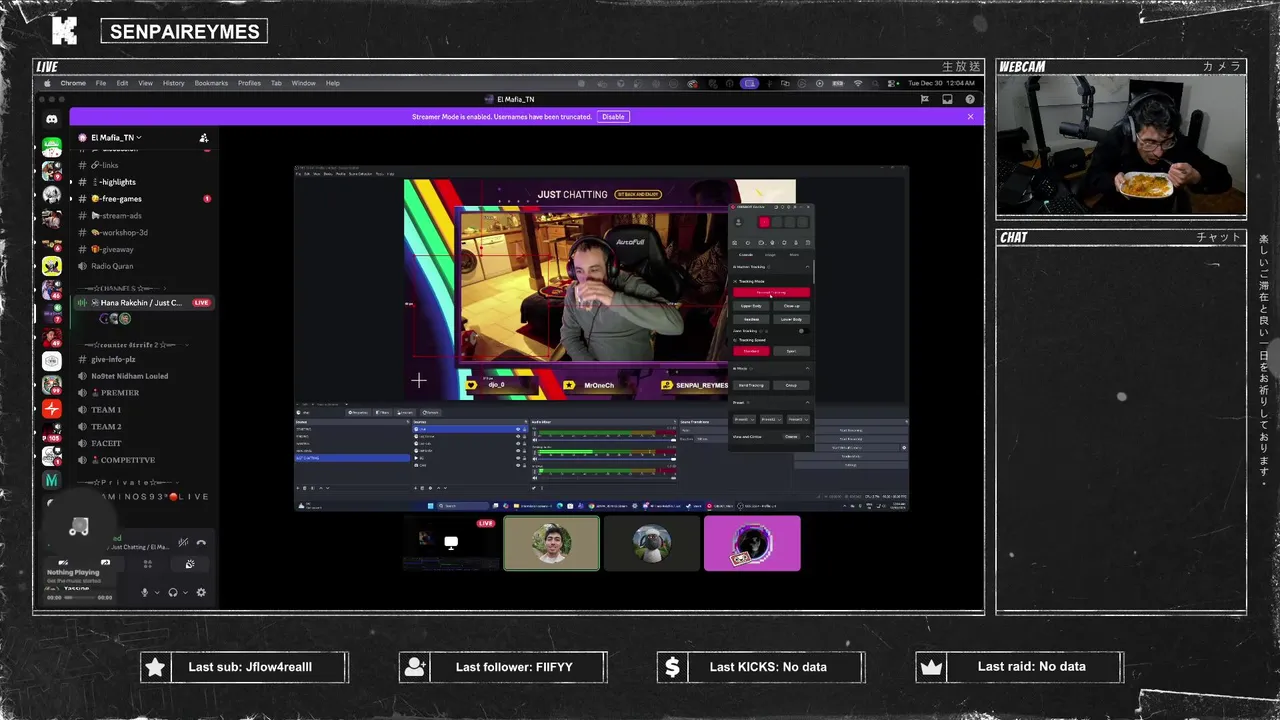Click the Kick logo in the overlay header
This screenshot has height=720, width=1280.
[64, 31]
